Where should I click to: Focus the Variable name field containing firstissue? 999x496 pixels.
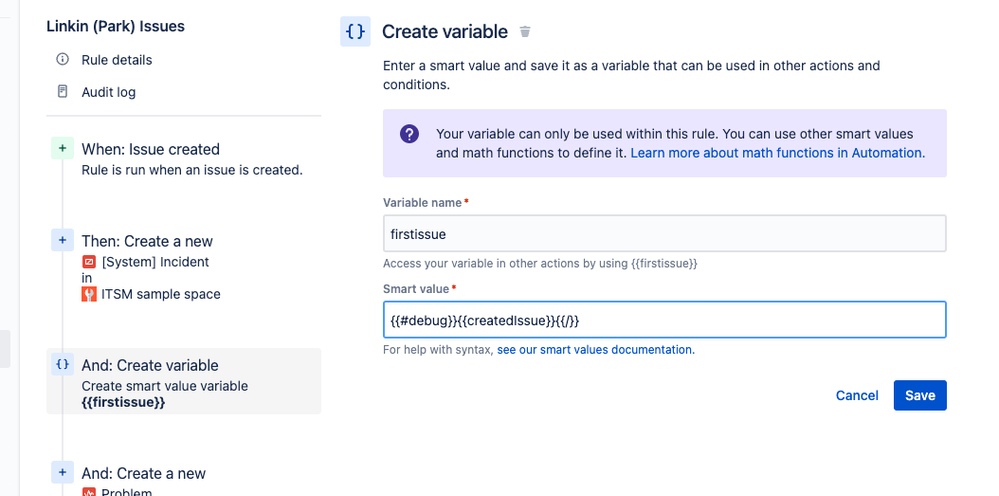point(665,234)
